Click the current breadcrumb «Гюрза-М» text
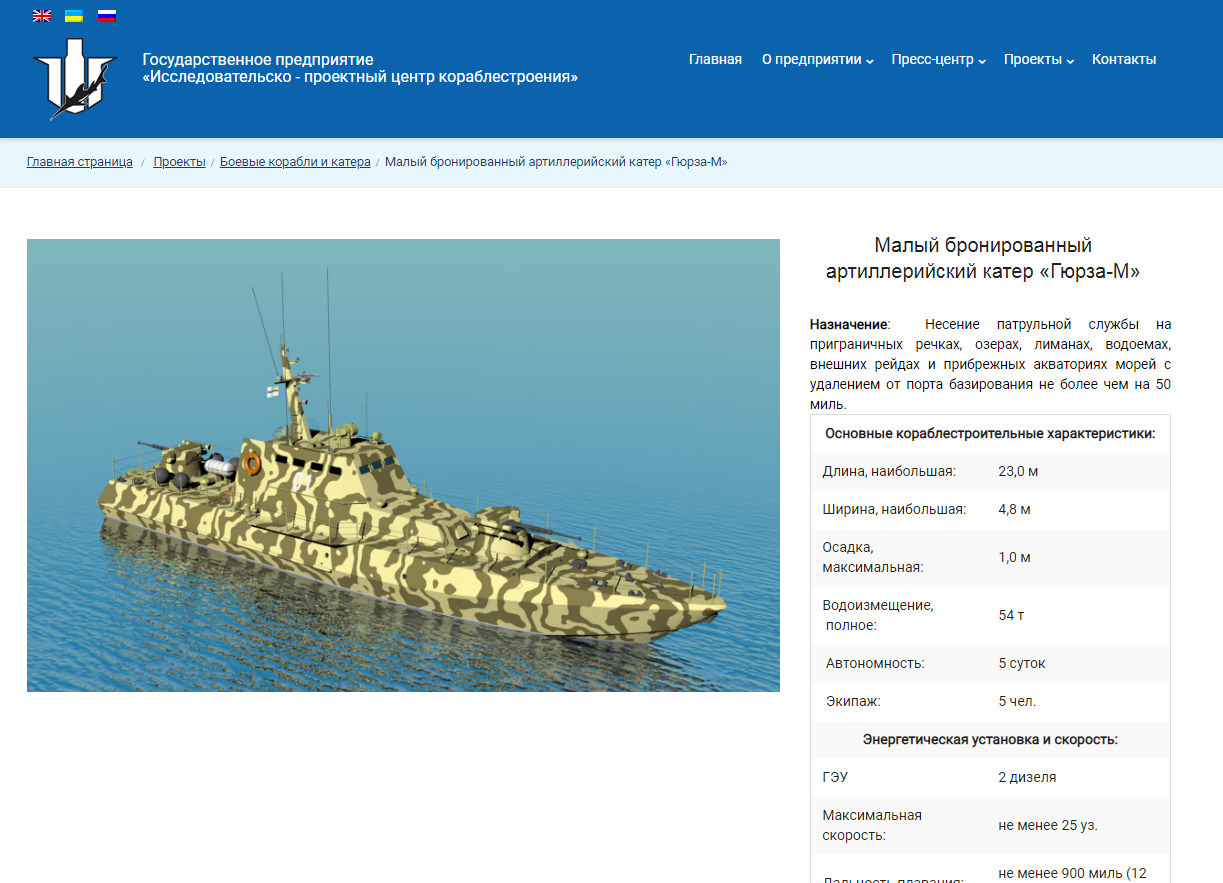 (x=556, y=162)
